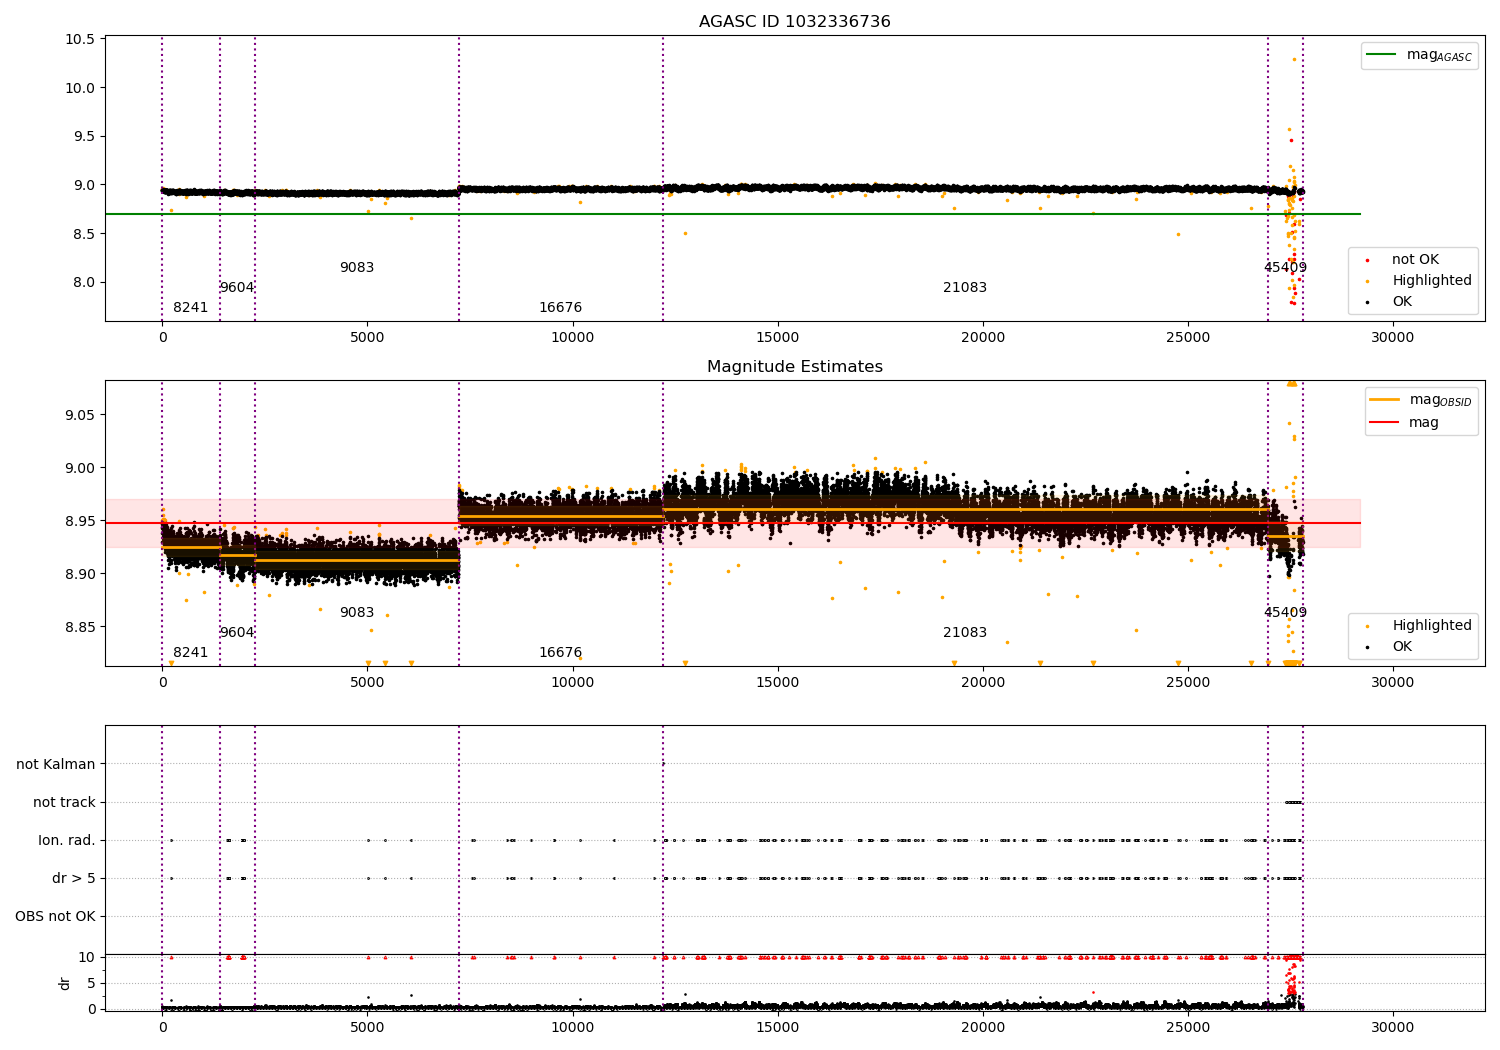
Task: Click the 10000 x-axis tick under middle plot
Action: click(x=573, y=683)
